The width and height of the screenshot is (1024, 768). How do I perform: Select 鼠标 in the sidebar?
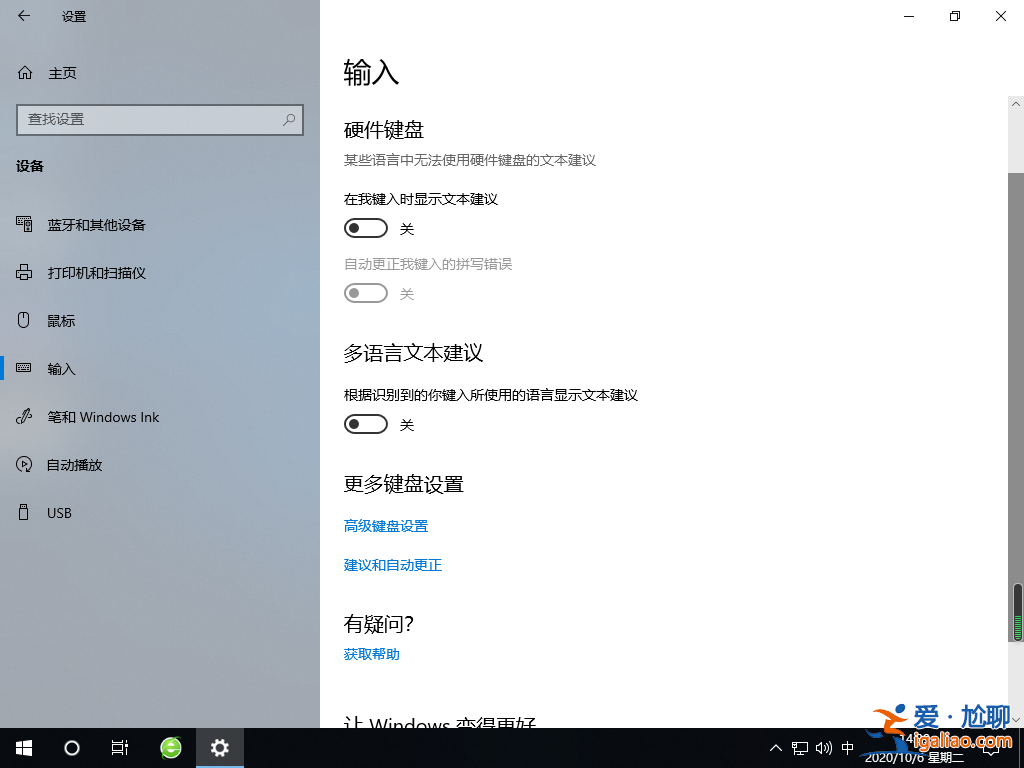(x=61, y=320)
